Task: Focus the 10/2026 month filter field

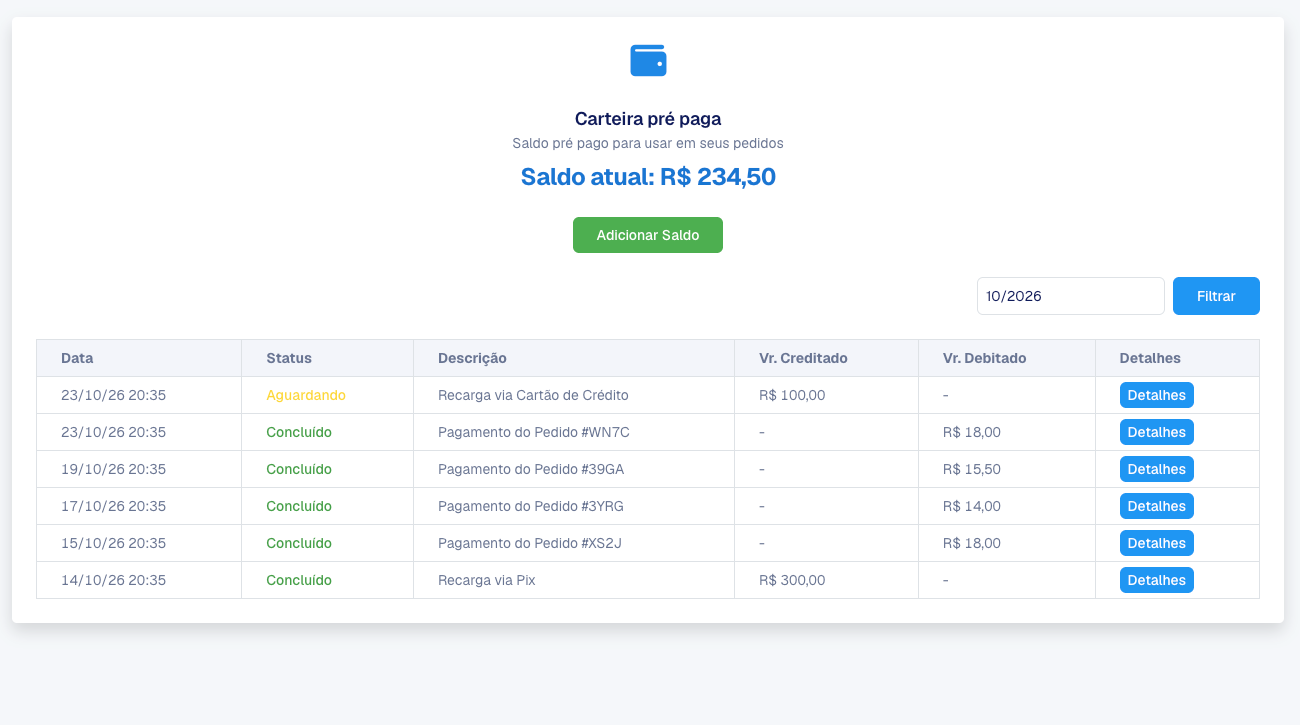Action: (1071, 296)
